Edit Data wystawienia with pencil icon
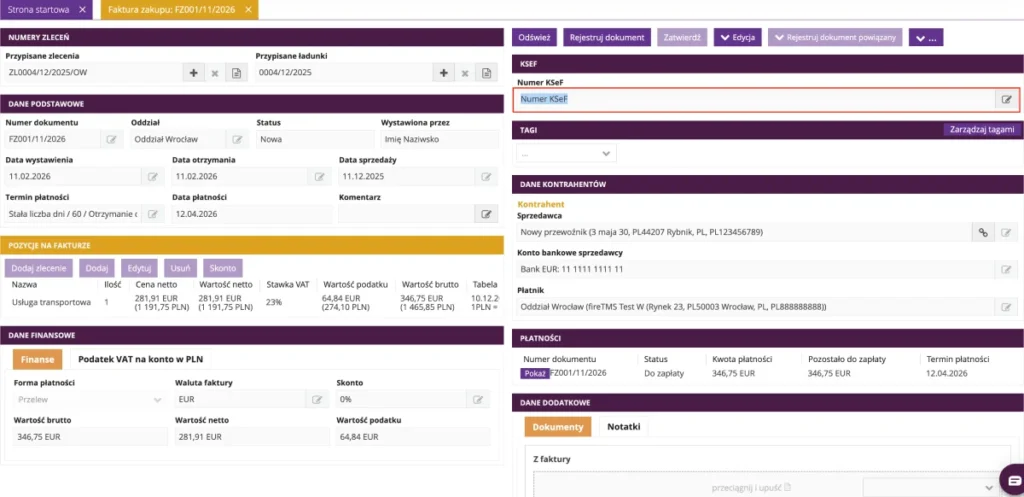This screenshot has width=1024, height=497. click(x=153, y=176)
